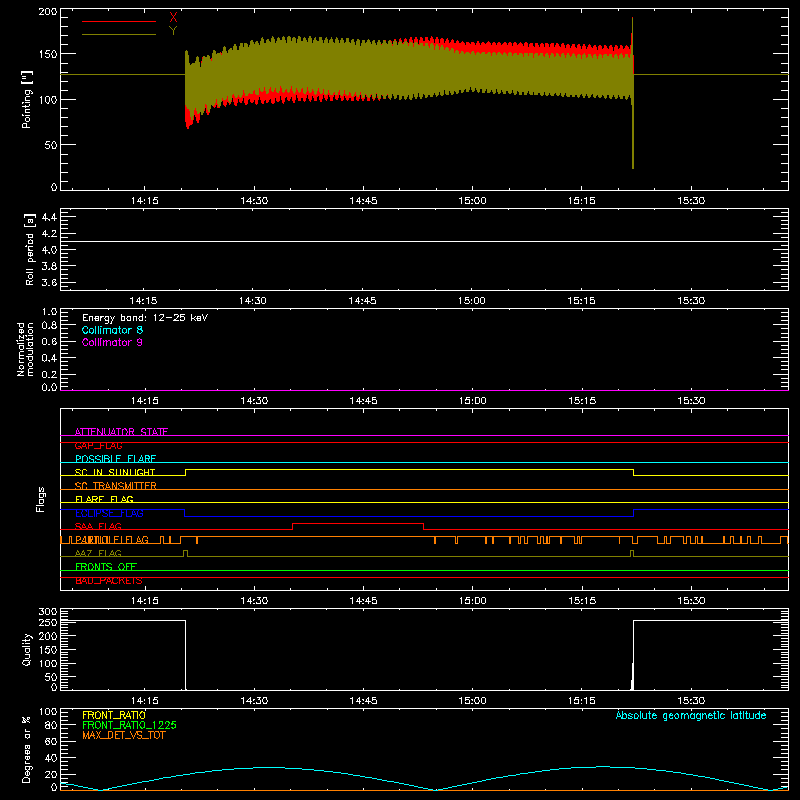Click the 1.0 tick on Normalized modulation axis

pos(49,312)
